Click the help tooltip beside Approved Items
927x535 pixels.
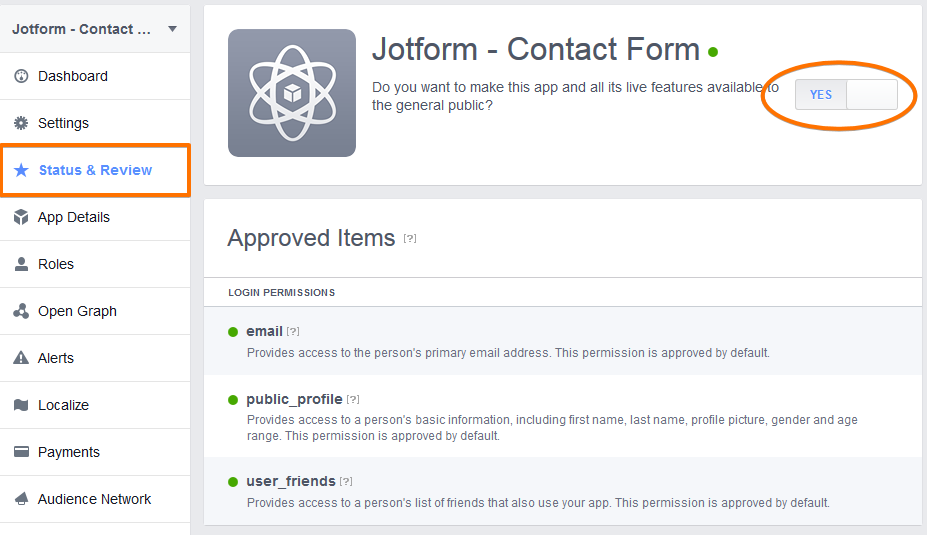(410, 239)
